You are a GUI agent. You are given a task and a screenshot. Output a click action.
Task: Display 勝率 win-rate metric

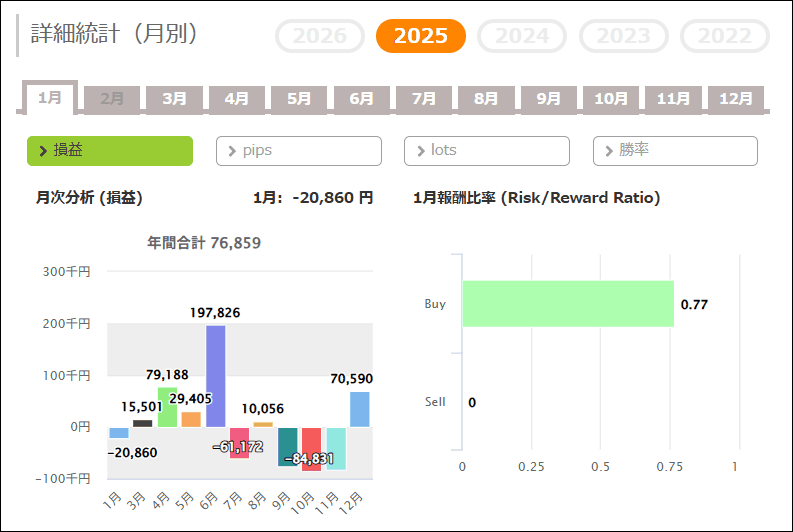(x=675, y=151)
